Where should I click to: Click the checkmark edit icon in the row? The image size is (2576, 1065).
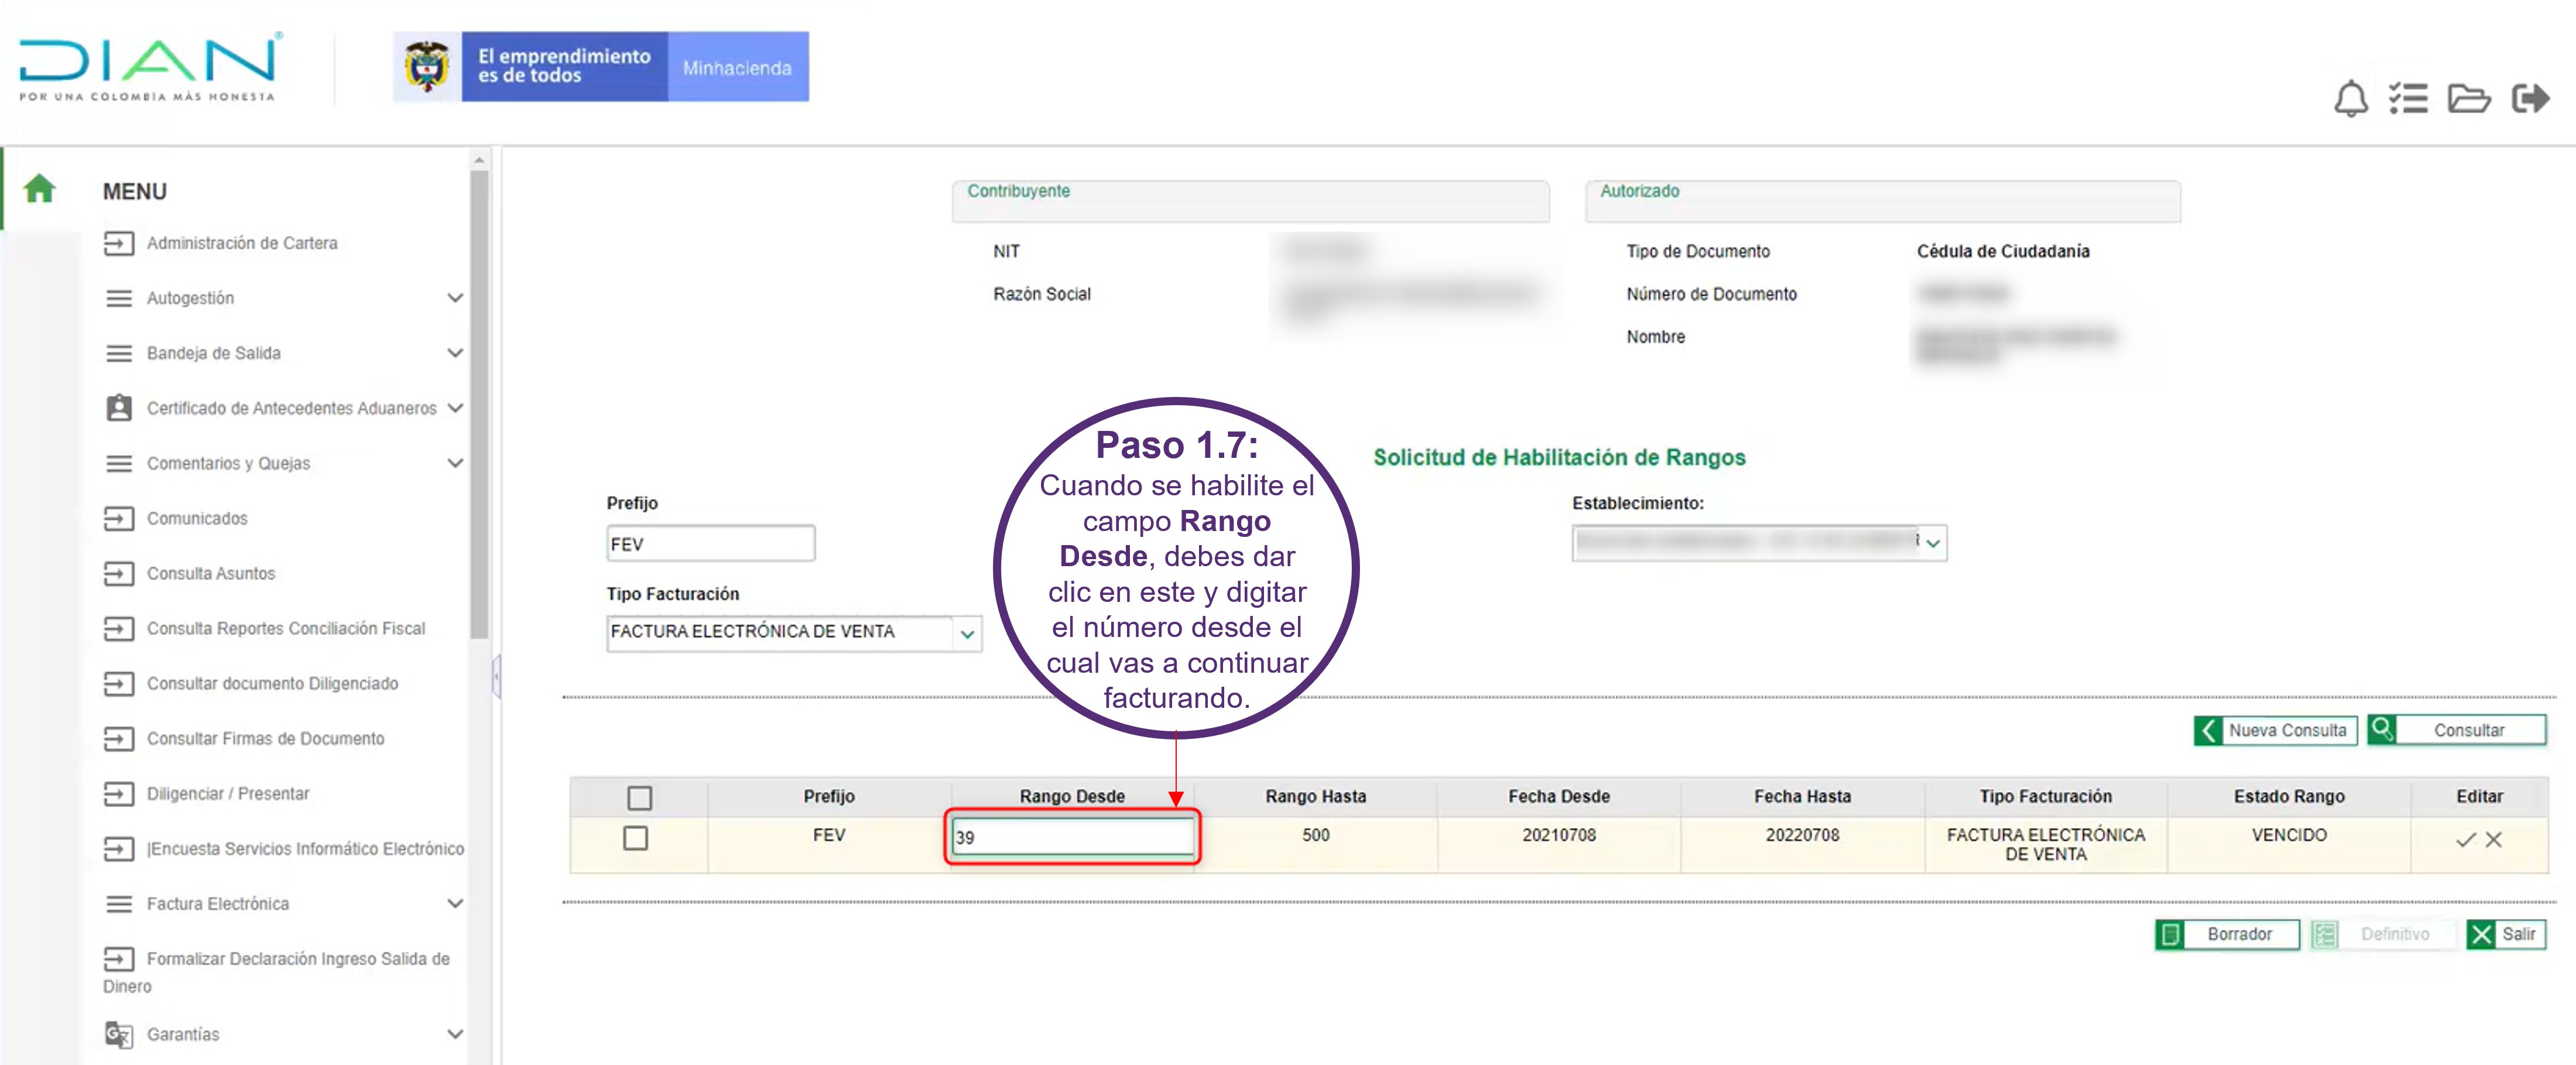(x=2465, y=840)
